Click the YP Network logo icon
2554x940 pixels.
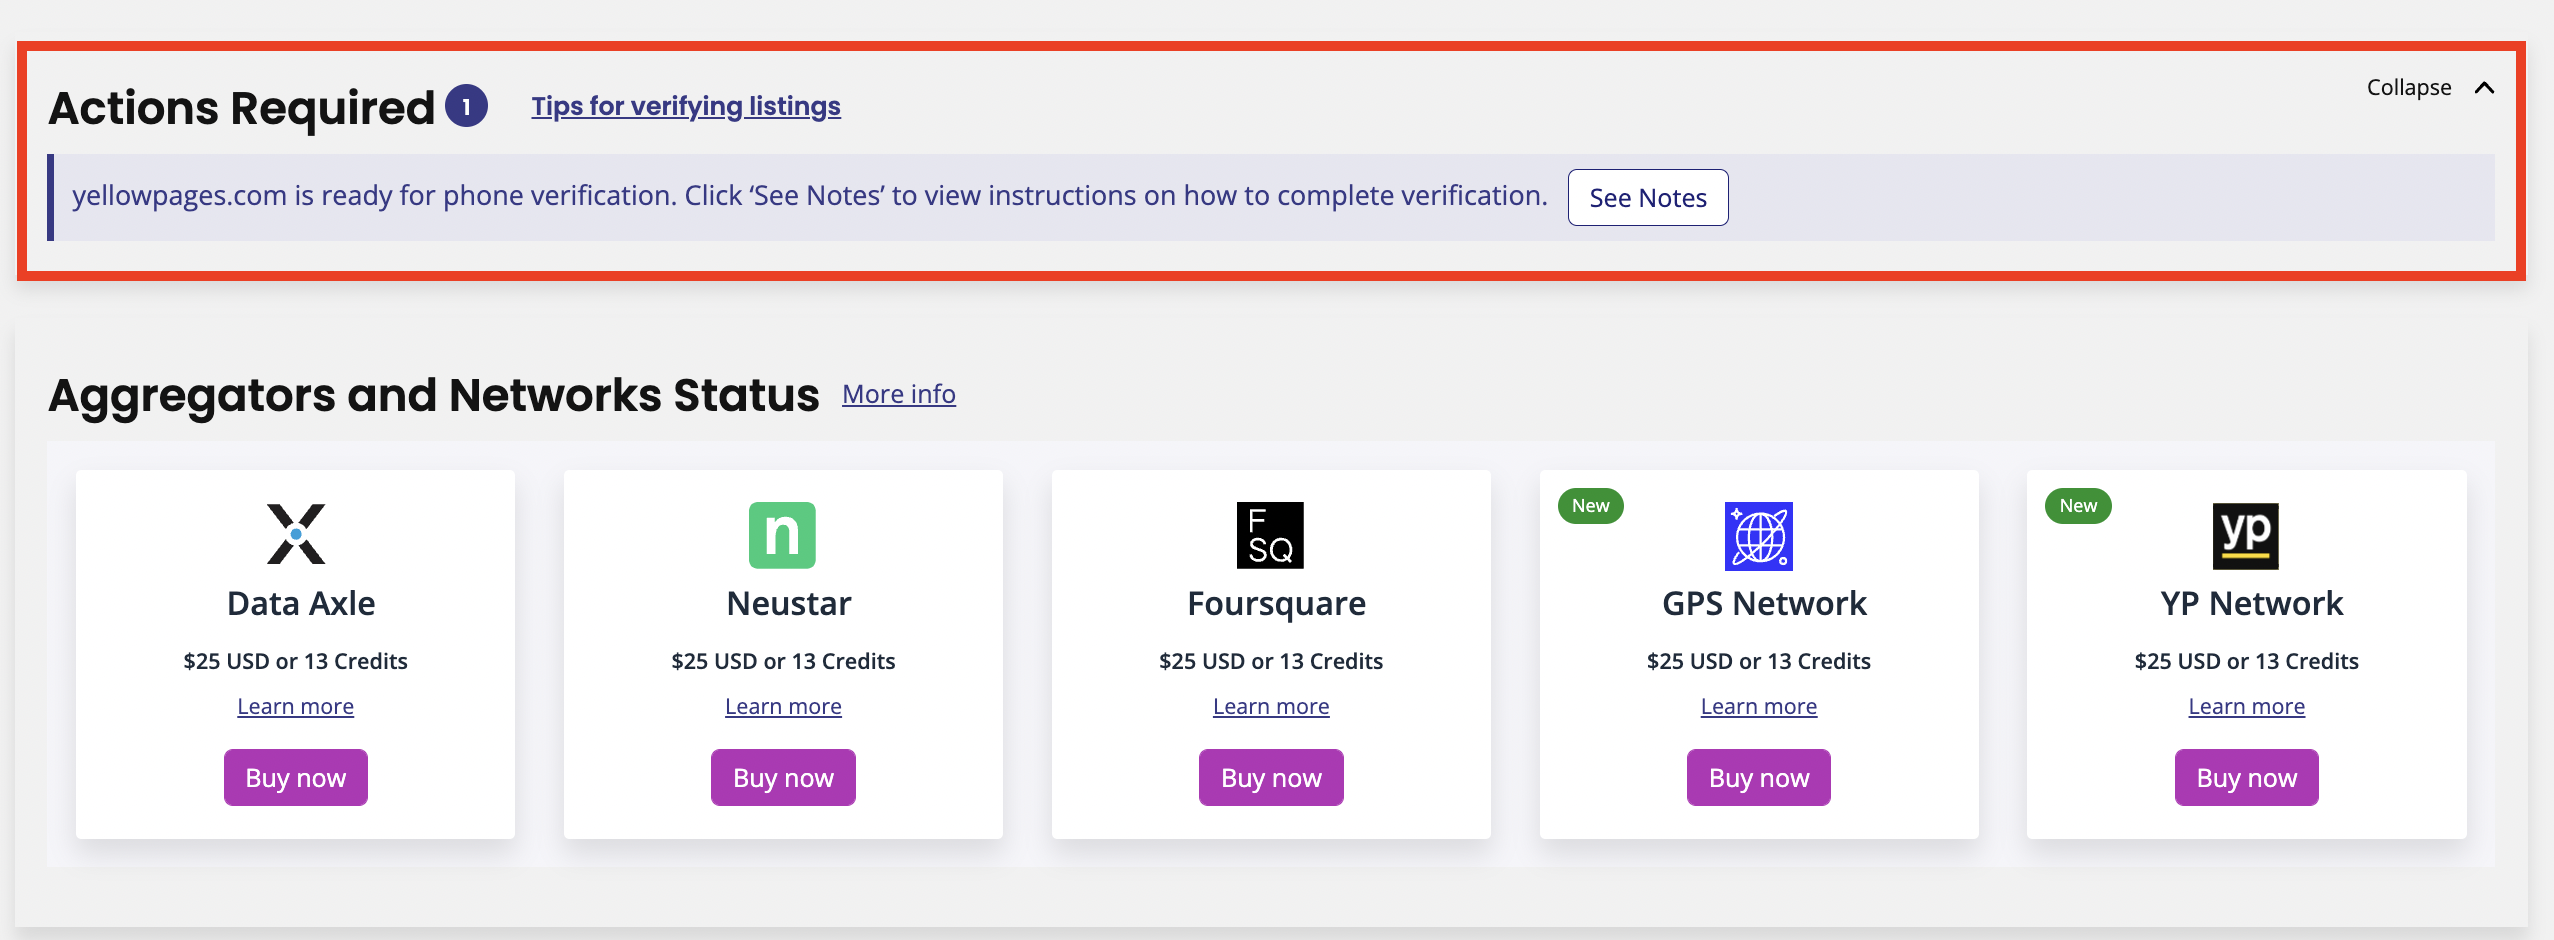click(2245, 536)
